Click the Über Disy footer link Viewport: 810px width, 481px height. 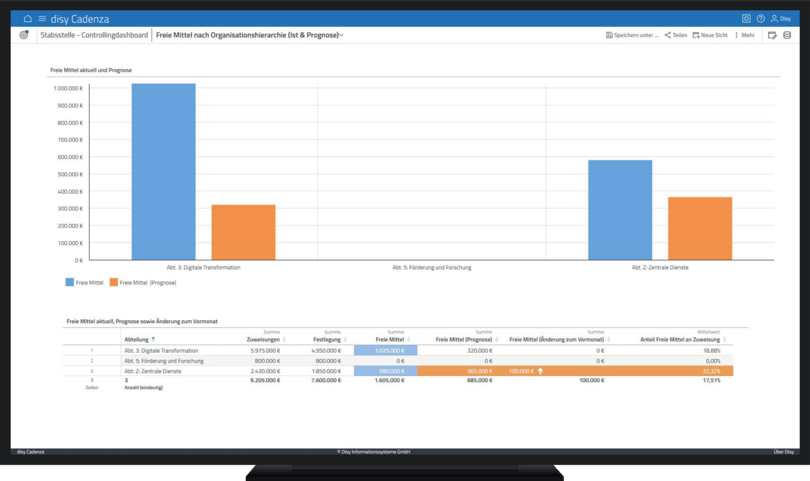(x=782, y=452)
